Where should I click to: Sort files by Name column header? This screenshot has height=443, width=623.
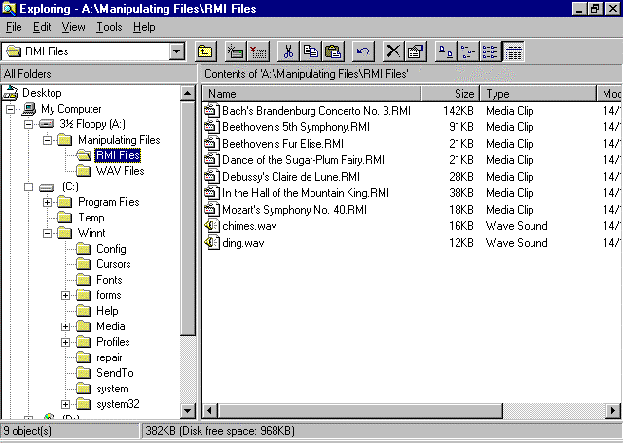(310, 94)
